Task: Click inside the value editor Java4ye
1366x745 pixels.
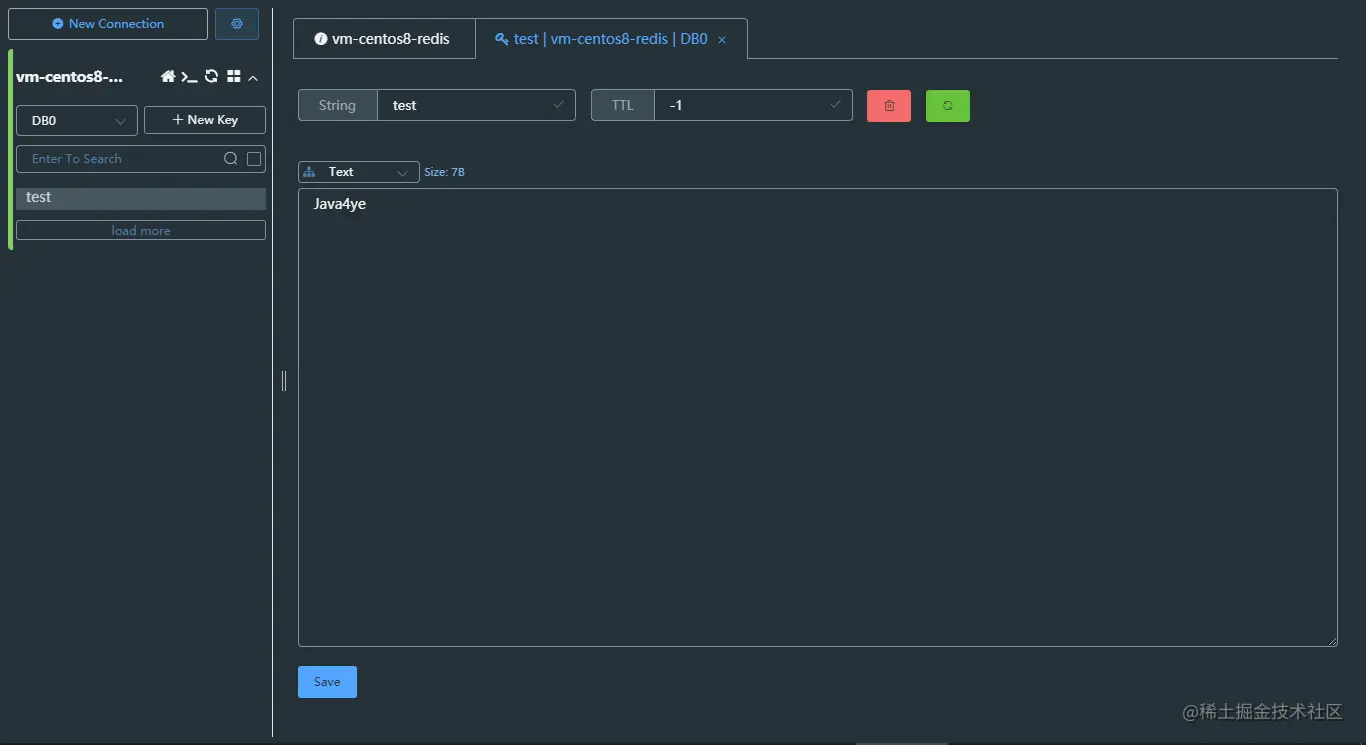Action: pyautogui.click(x=818, y=417)
